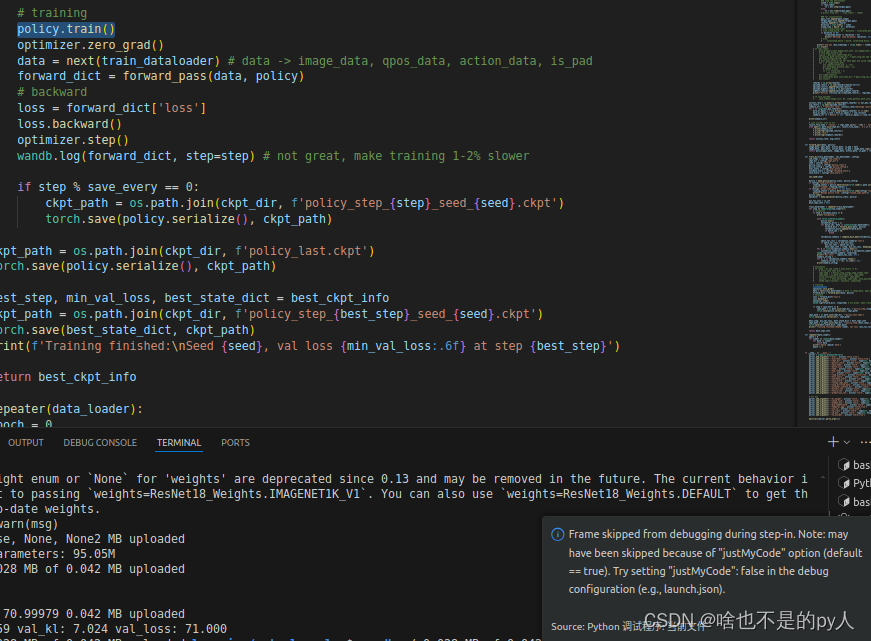This screenshot has width=871, height=641.
Task: Open terminal more actions ellipsis icon
Action: tap(864, 442)
